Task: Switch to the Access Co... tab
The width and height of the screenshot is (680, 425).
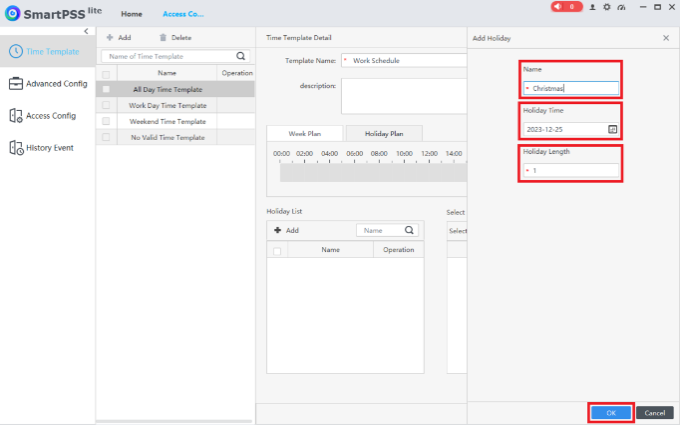Action: coord(183,14)
